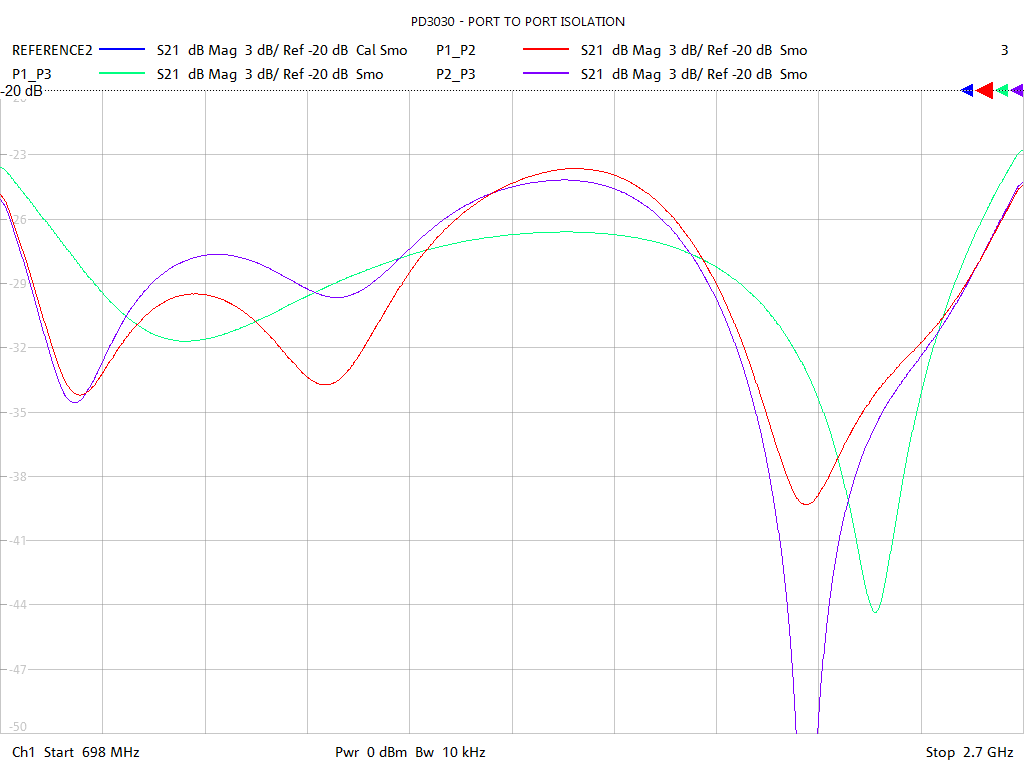This screenshot has height=768, width=1024.
Task: Select the P1_P2 trace label
Action: tap(456, 50)
